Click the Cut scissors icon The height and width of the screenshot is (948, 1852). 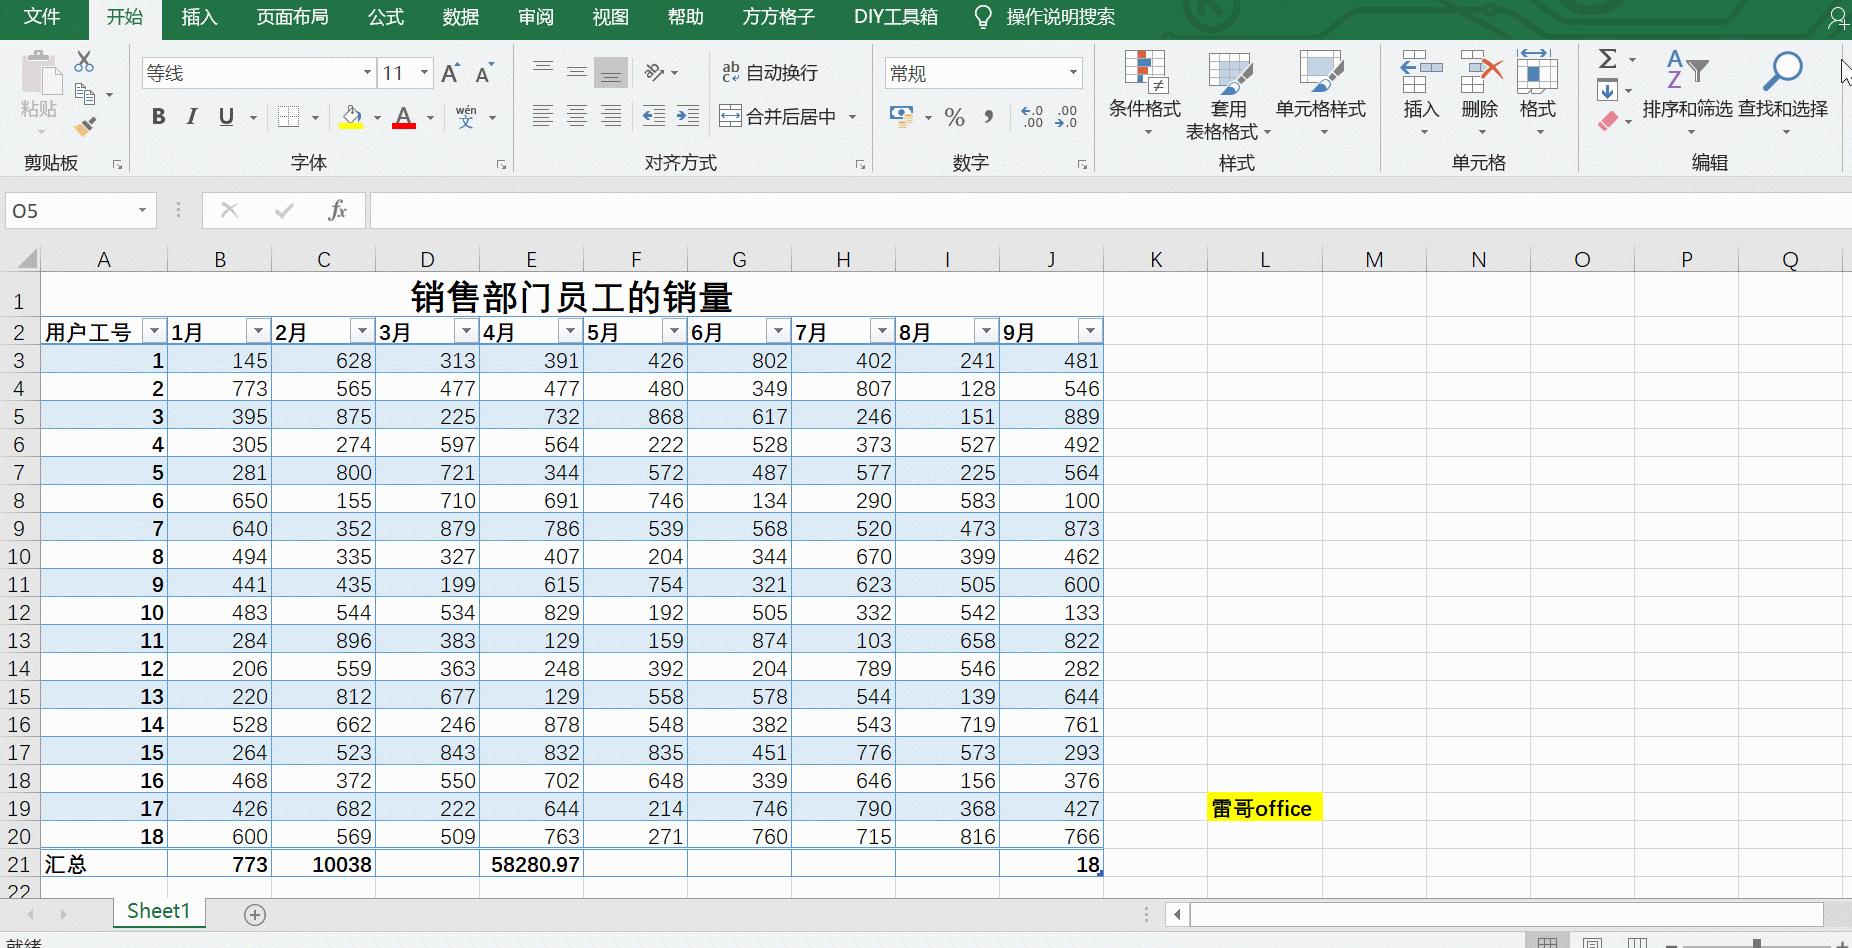coord(85,62)
